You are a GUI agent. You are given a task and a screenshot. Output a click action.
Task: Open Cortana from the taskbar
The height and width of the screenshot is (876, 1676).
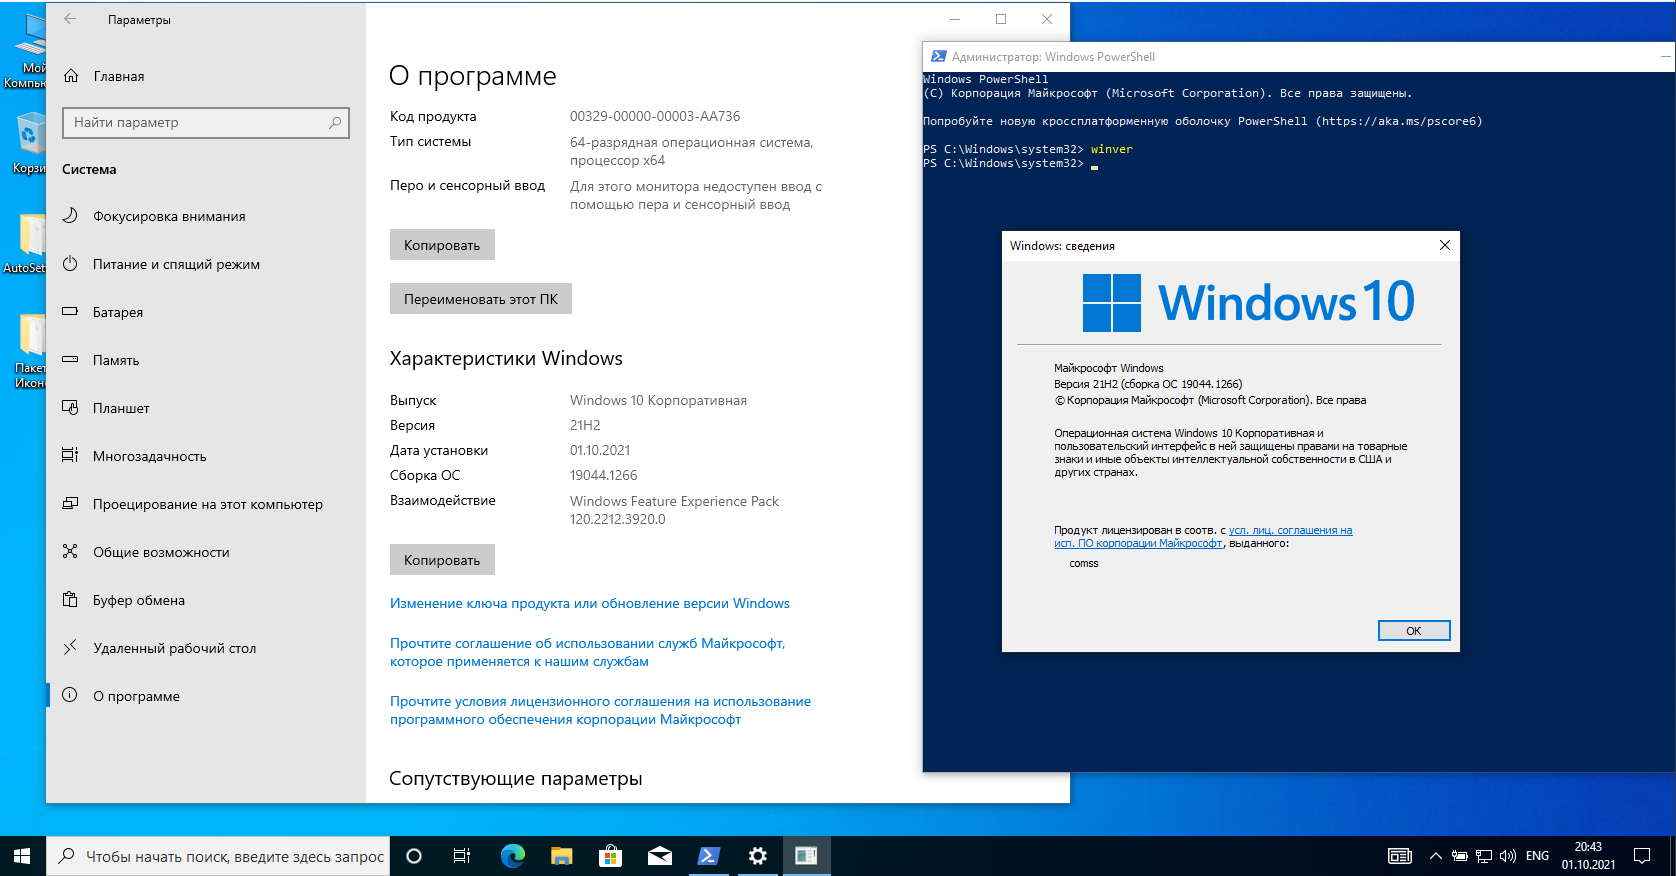(414, 856)
